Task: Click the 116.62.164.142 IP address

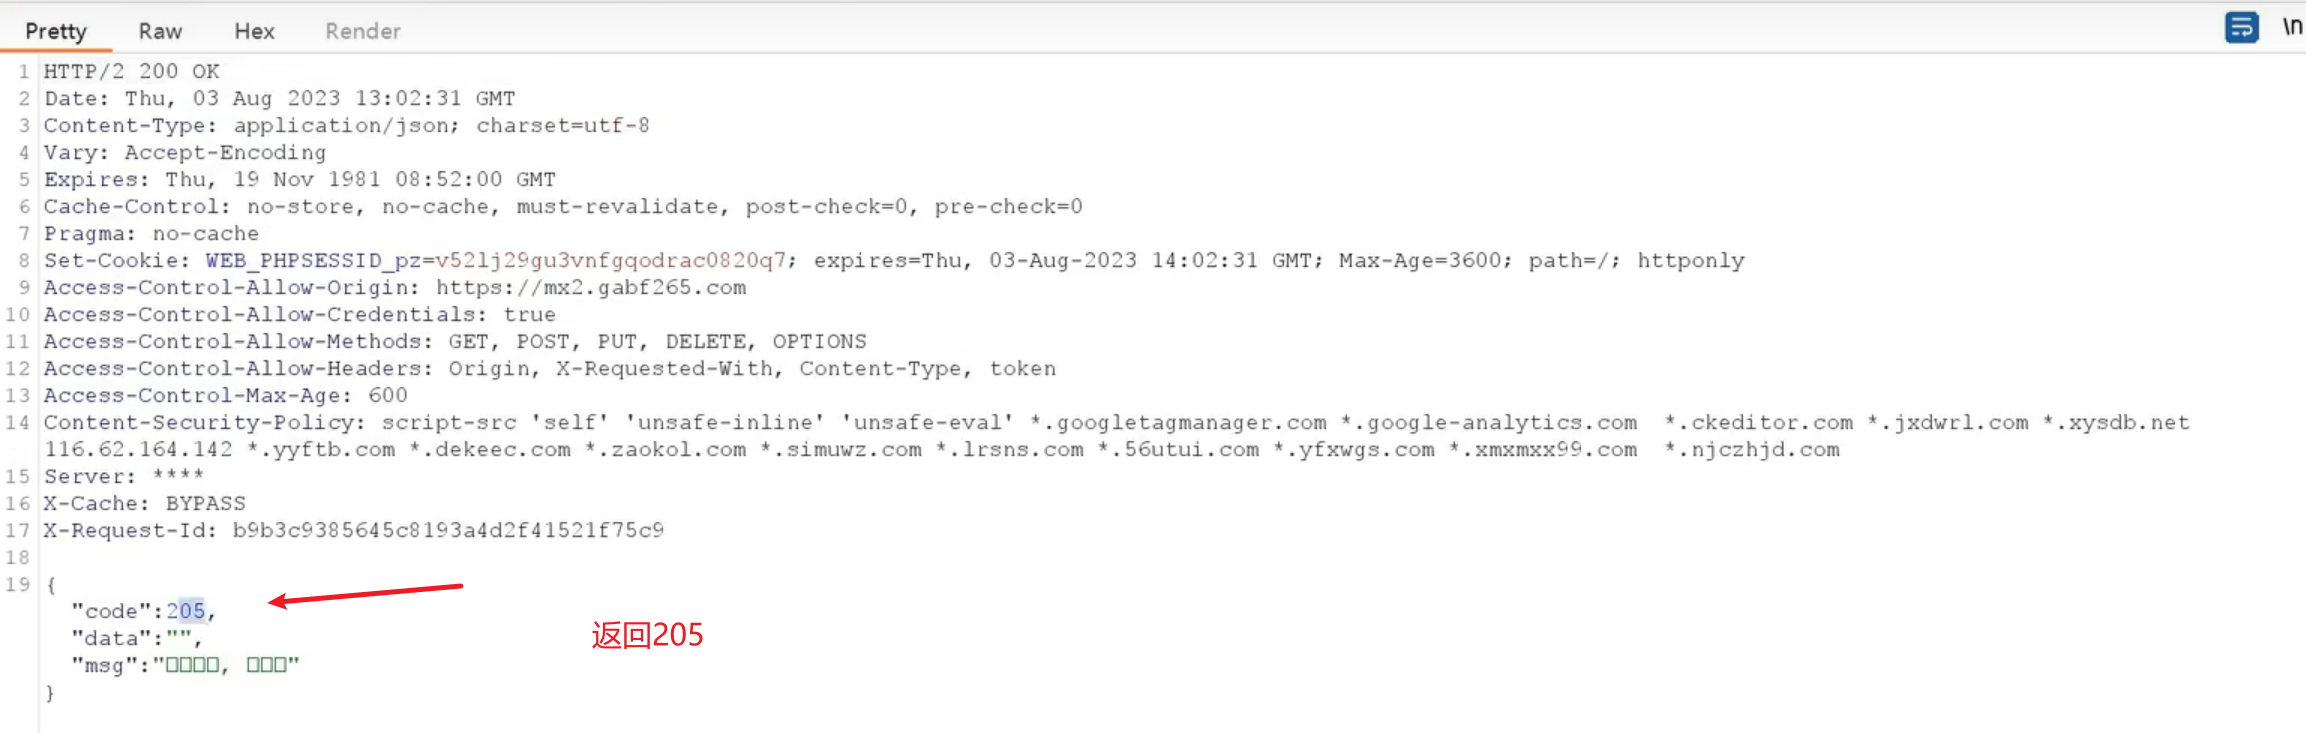Action: click(x=138, y=450)
